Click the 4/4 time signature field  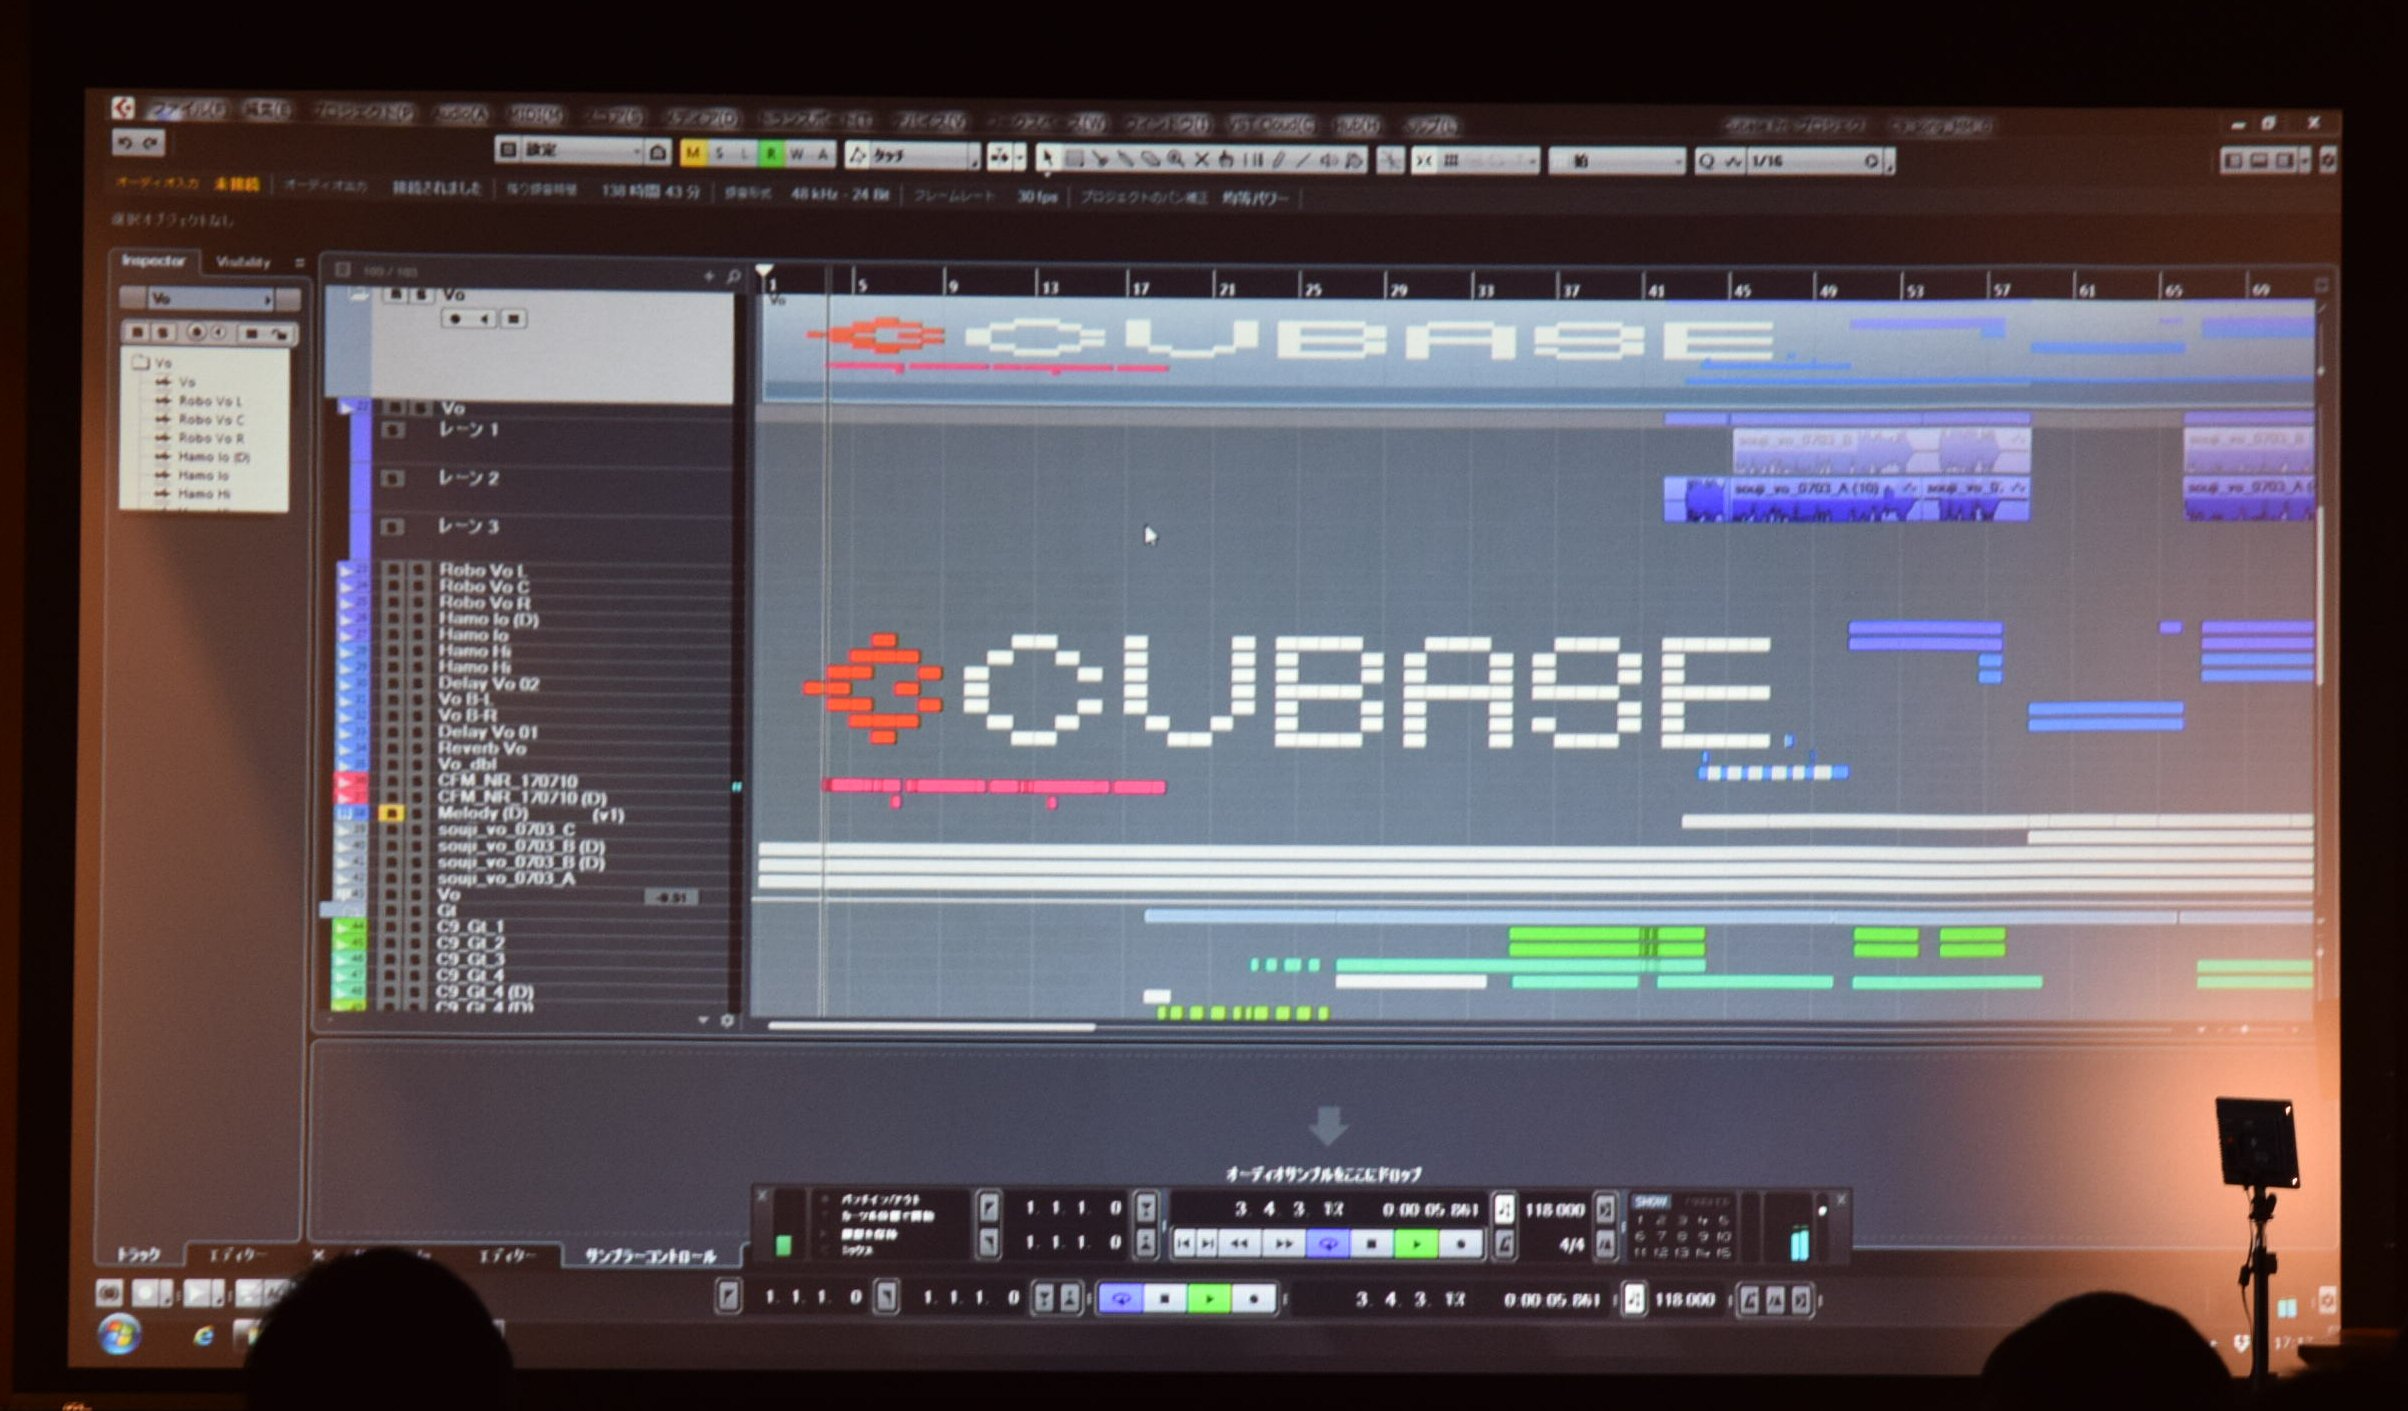[1572, 1245]
